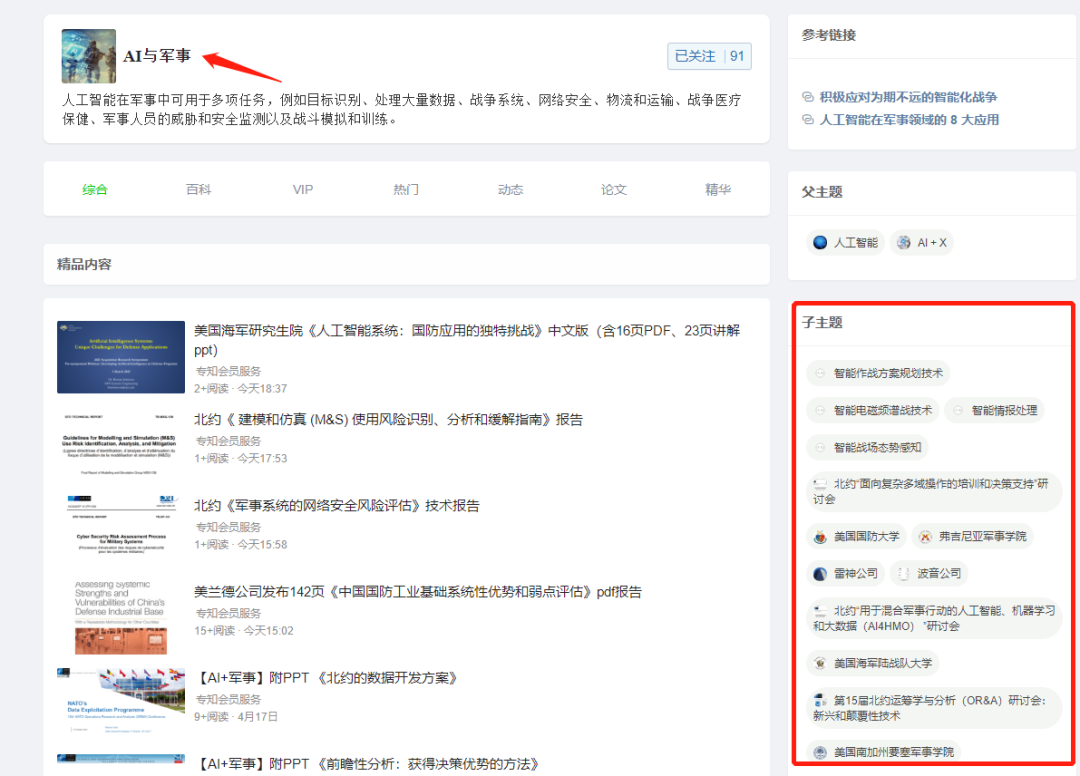Open link 人工智能在军事领域的 8 大应用
Viewport: 1080px width, 776px height.
tap(908, 120)
